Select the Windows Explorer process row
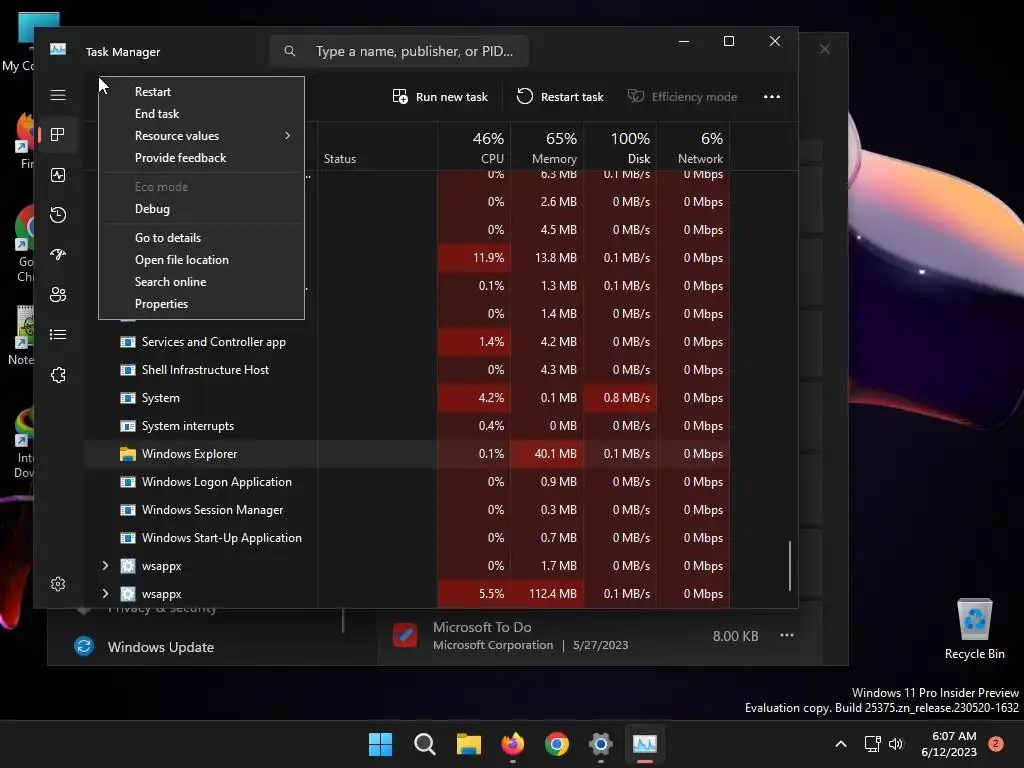The image size is (1024, 768). [408, 454]
